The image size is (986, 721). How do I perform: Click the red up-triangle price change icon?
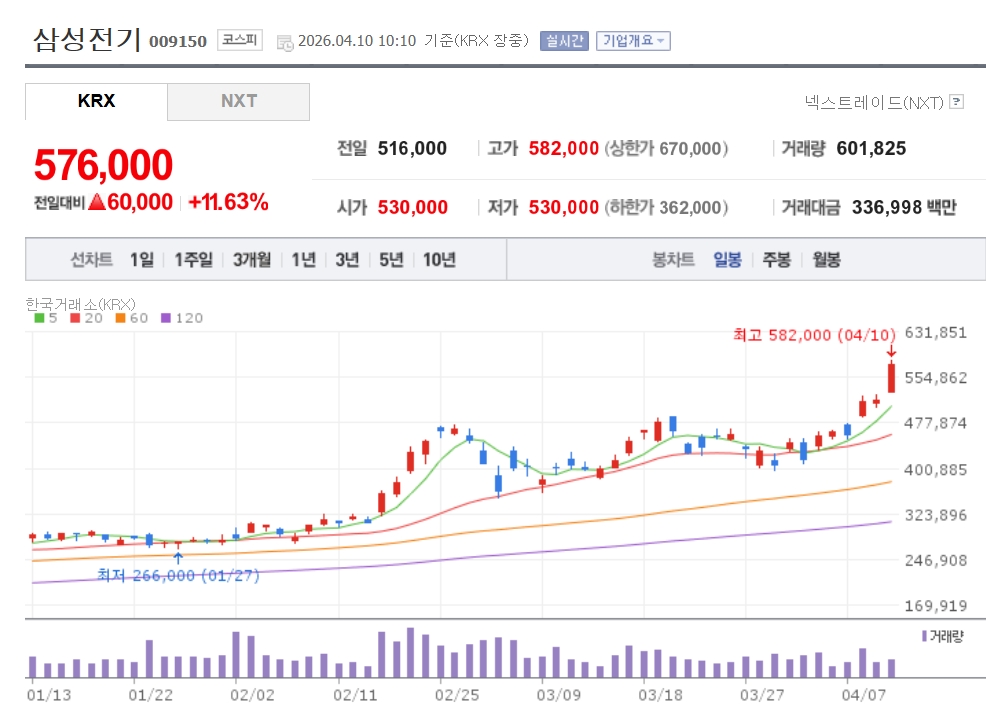click(x=97, y=202)
